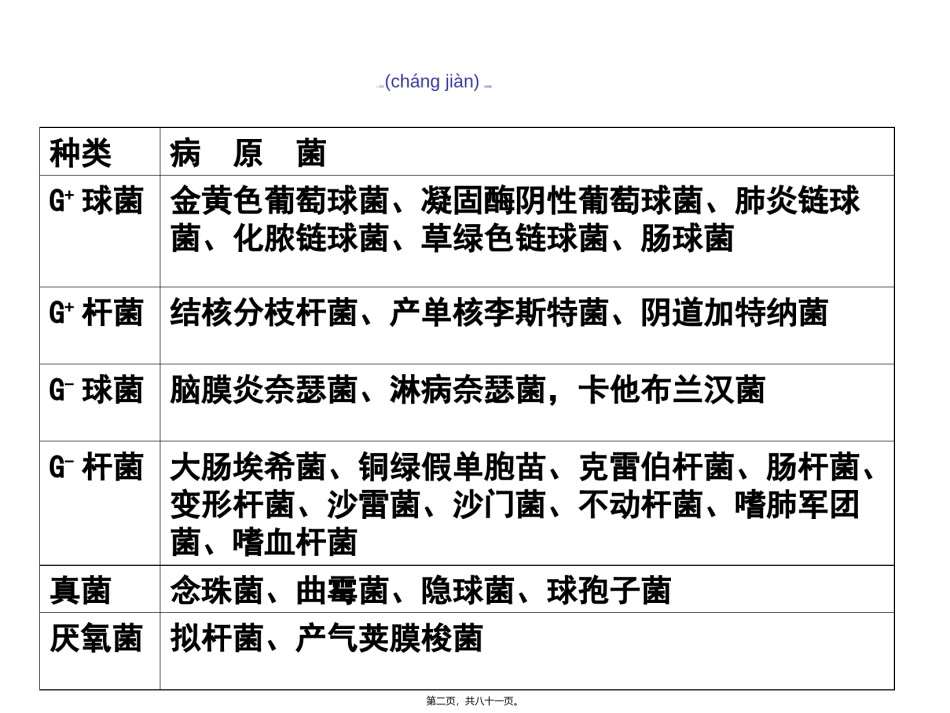Click the '厌氧菌' row label
This screenshot has height=713, width=950.
pos(96,638)
